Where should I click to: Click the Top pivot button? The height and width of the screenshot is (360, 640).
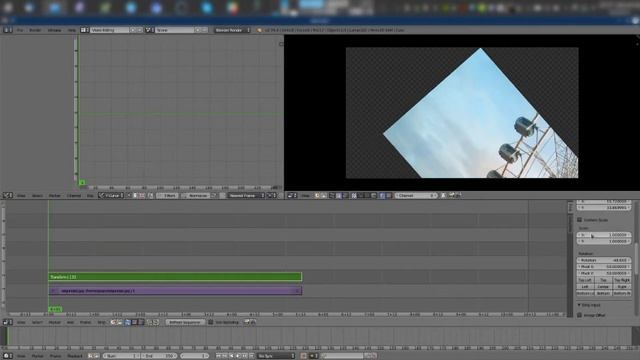[x=603, y=280]
